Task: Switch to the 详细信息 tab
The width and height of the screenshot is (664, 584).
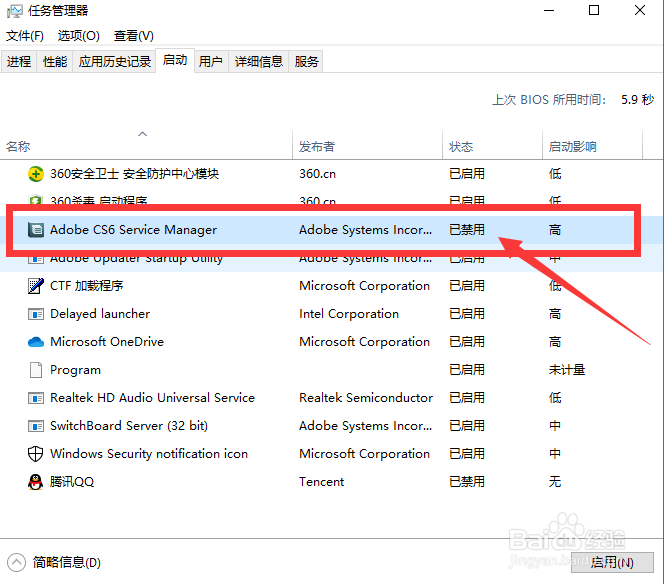Action: [x=258, y=62]
